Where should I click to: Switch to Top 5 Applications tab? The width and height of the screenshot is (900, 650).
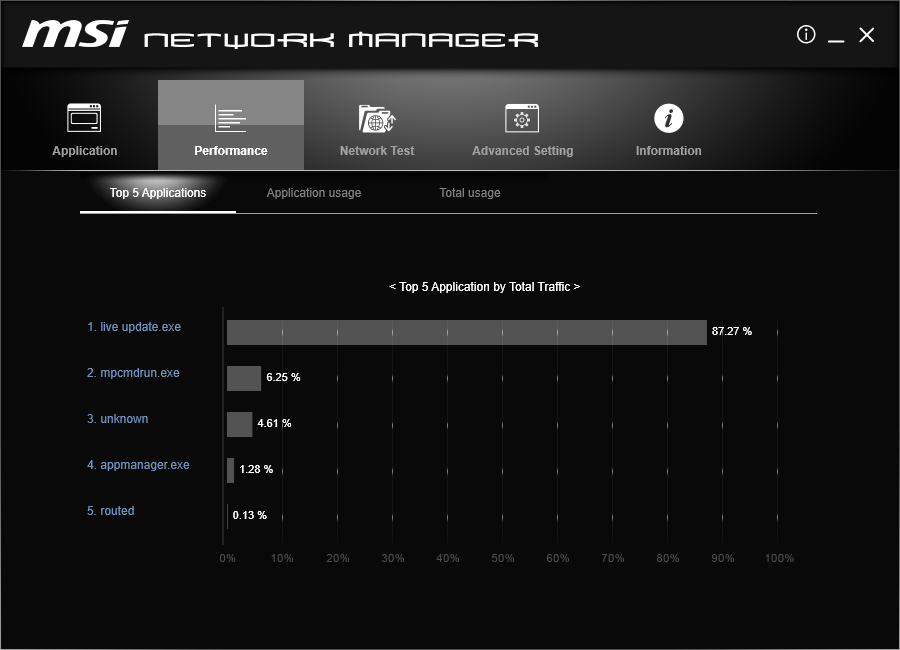(158, 193)
